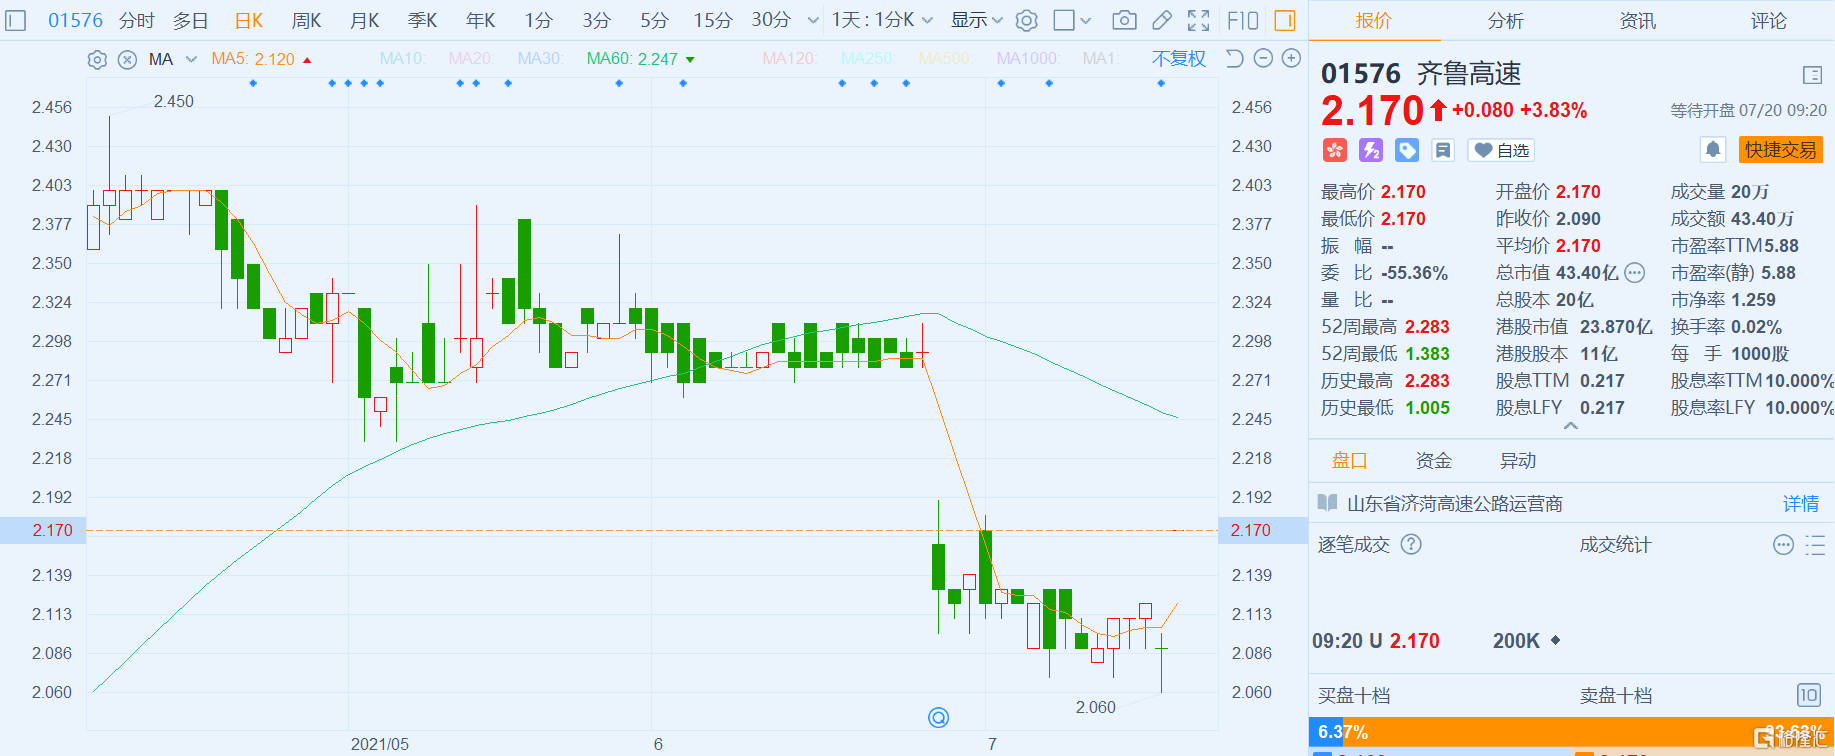Viewport: 1835px width, 756px height.
Task: Remove the MA indicator with X icon
Action: tap(127, 60)
